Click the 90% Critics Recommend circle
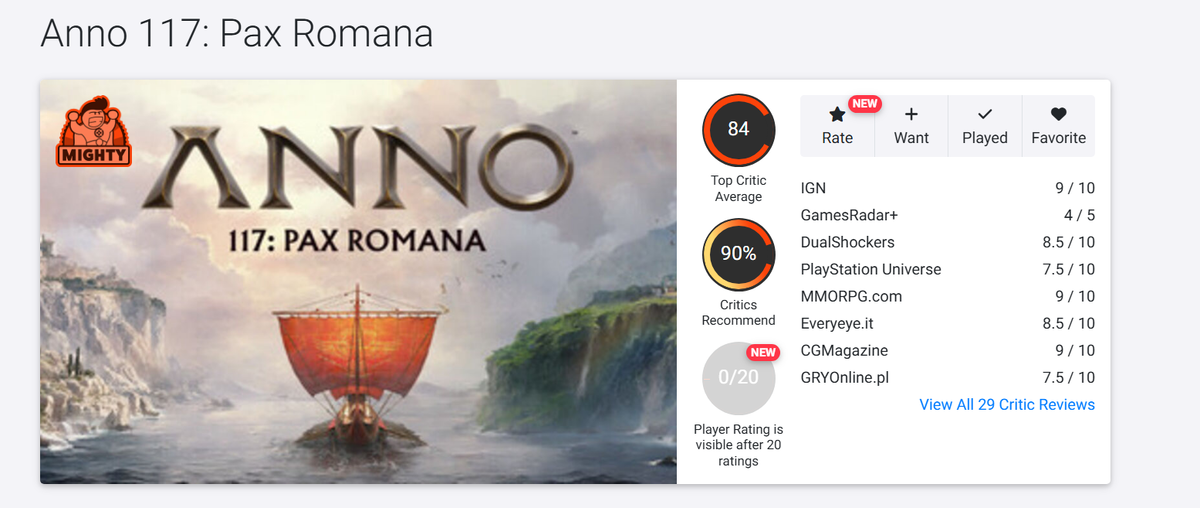 tap(738, 254)
